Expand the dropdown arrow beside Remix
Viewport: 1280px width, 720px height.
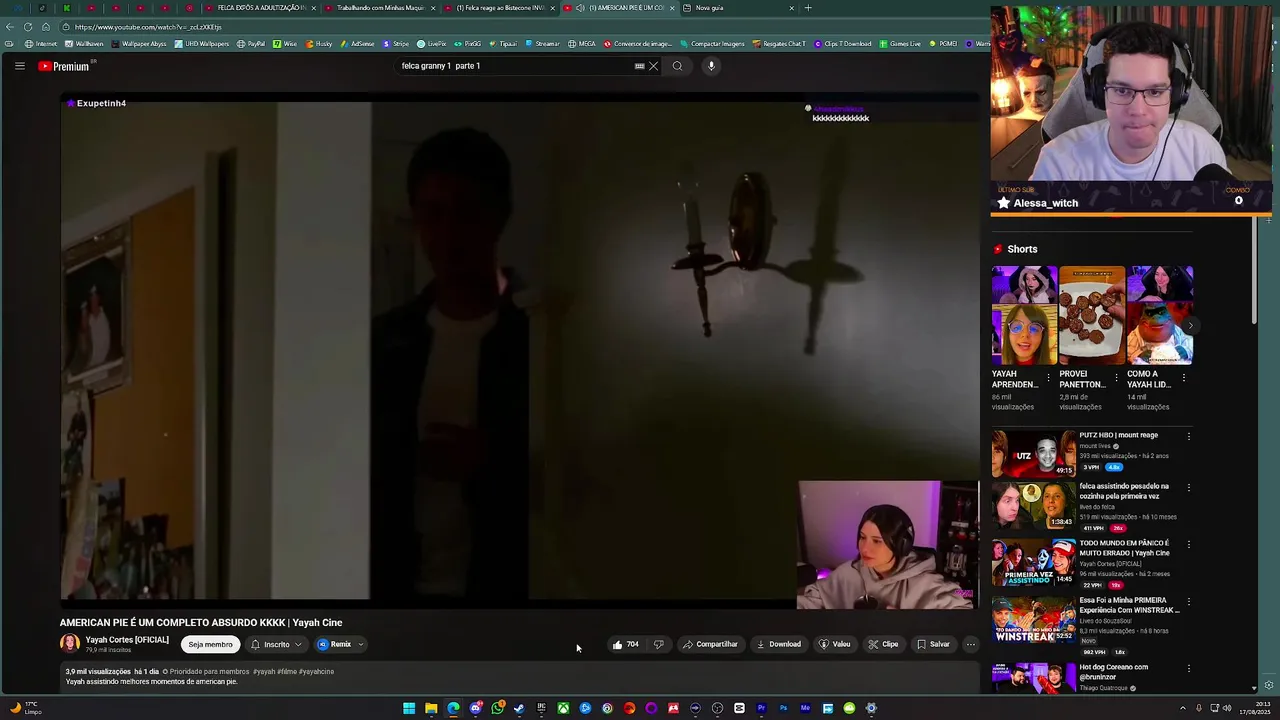(x=361, y=644)
